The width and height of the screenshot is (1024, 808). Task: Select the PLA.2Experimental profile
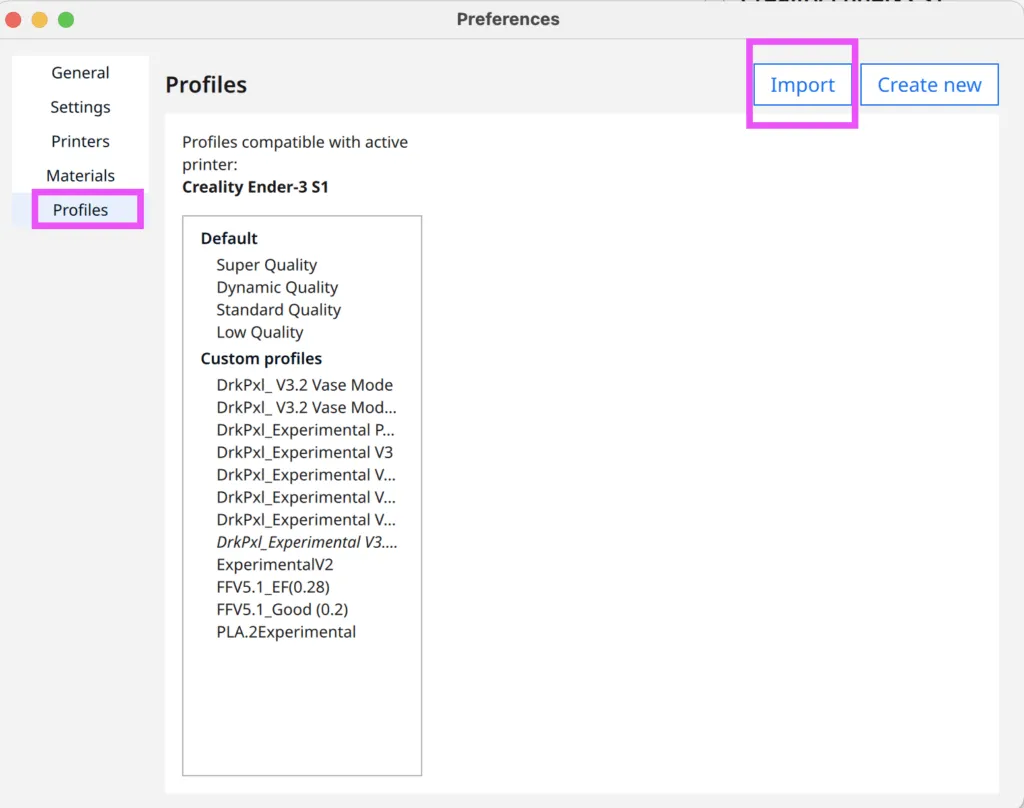click(286, 632)
